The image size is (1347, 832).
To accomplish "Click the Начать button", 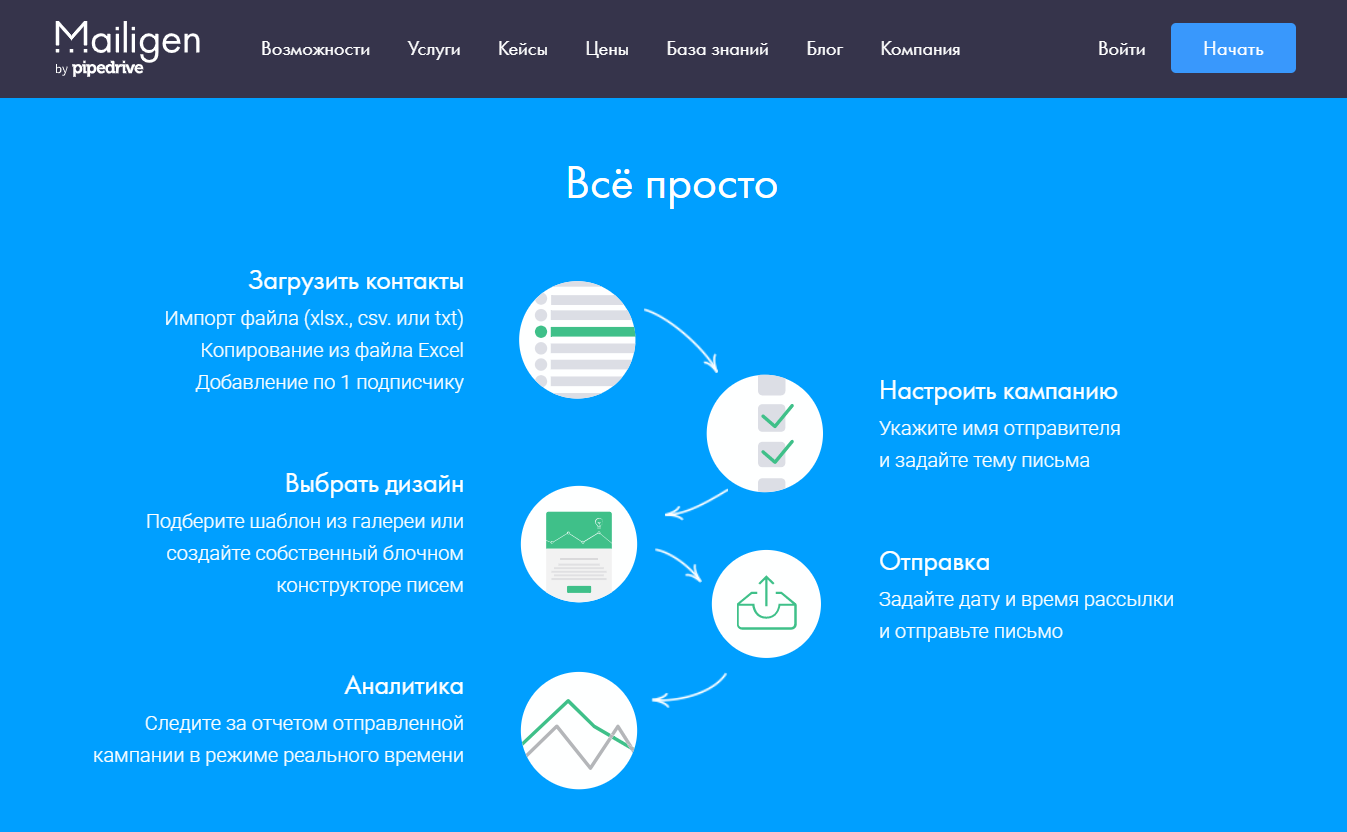I will click(x=1232, y=47).
